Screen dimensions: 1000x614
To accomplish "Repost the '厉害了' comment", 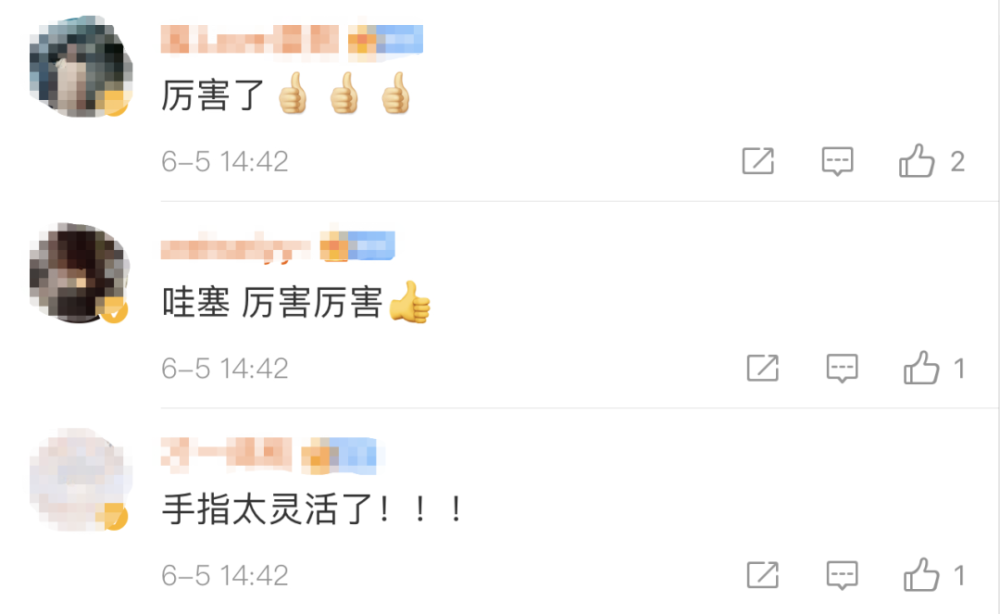I will [758, 161].
